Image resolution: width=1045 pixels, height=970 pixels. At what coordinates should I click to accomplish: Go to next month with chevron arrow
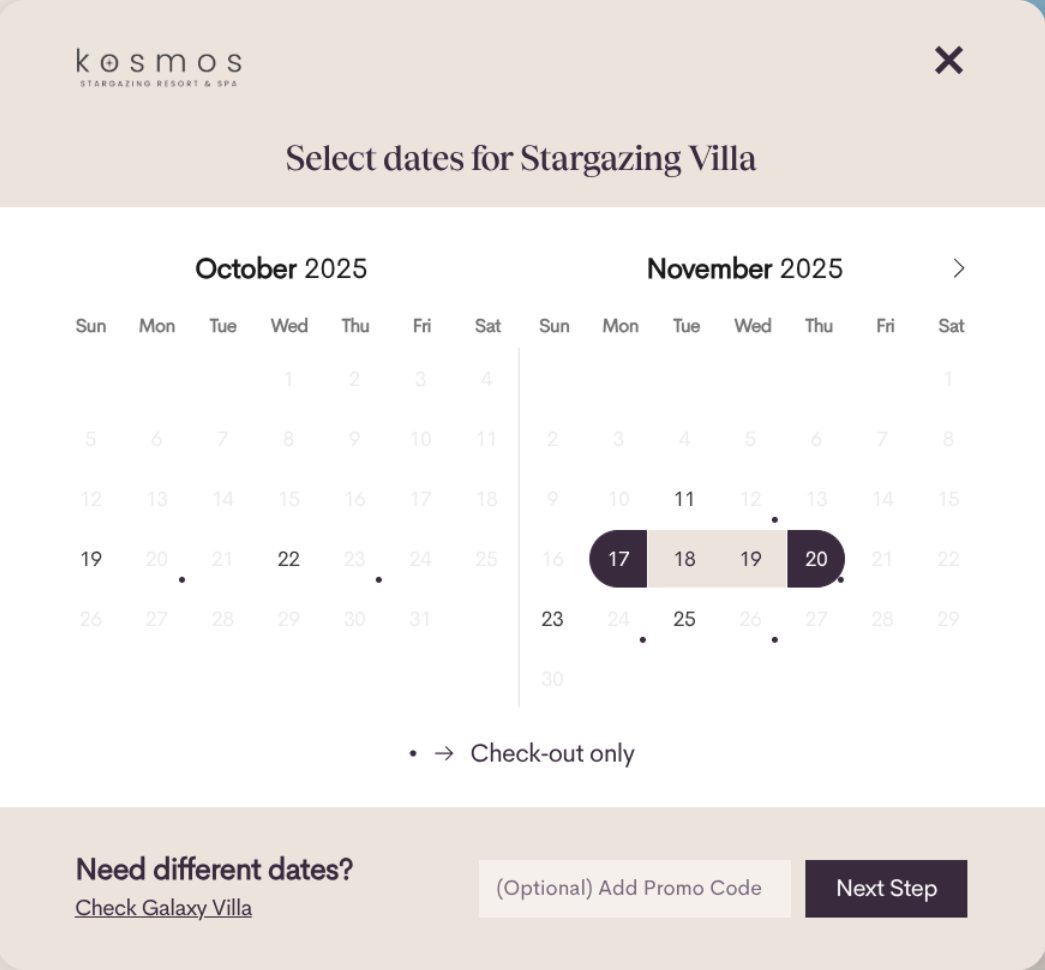(959, 268)
